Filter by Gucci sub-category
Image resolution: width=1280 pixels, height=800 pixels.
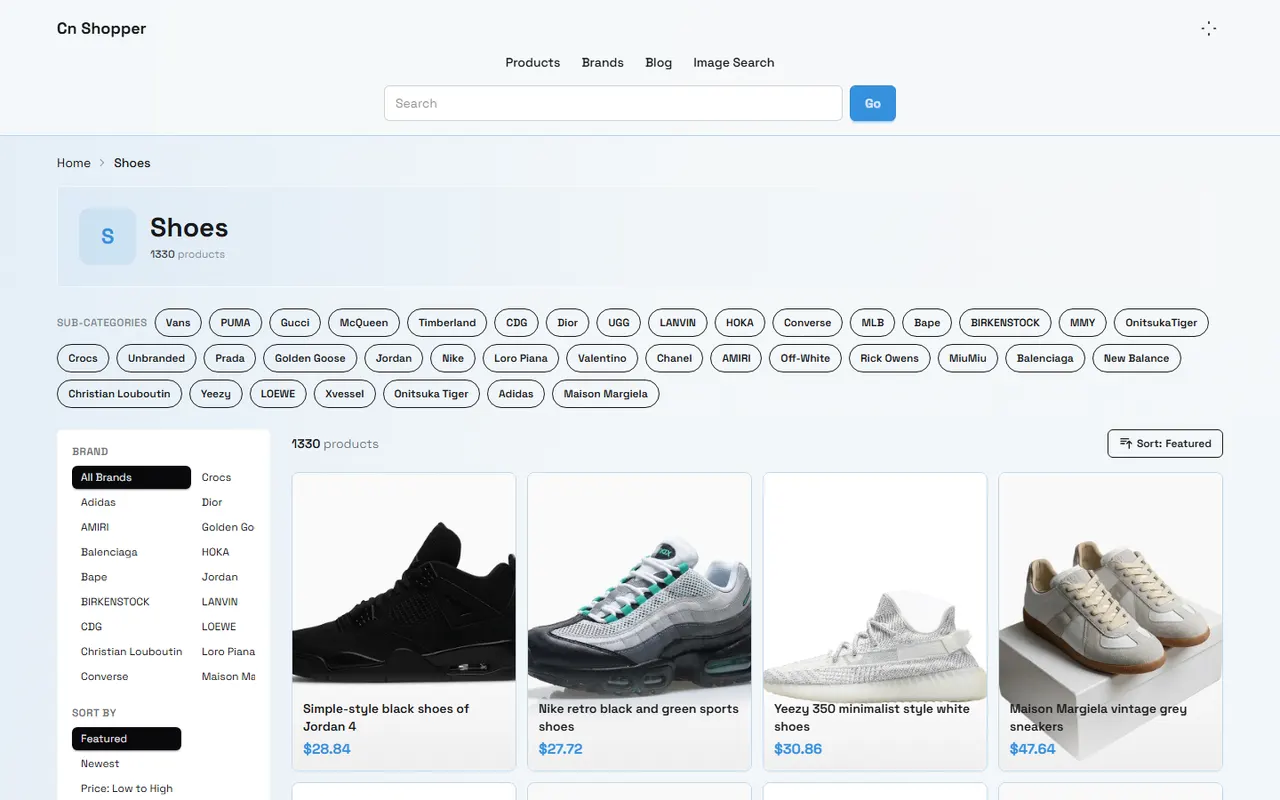pyautogui.click(x=295, y=323)
